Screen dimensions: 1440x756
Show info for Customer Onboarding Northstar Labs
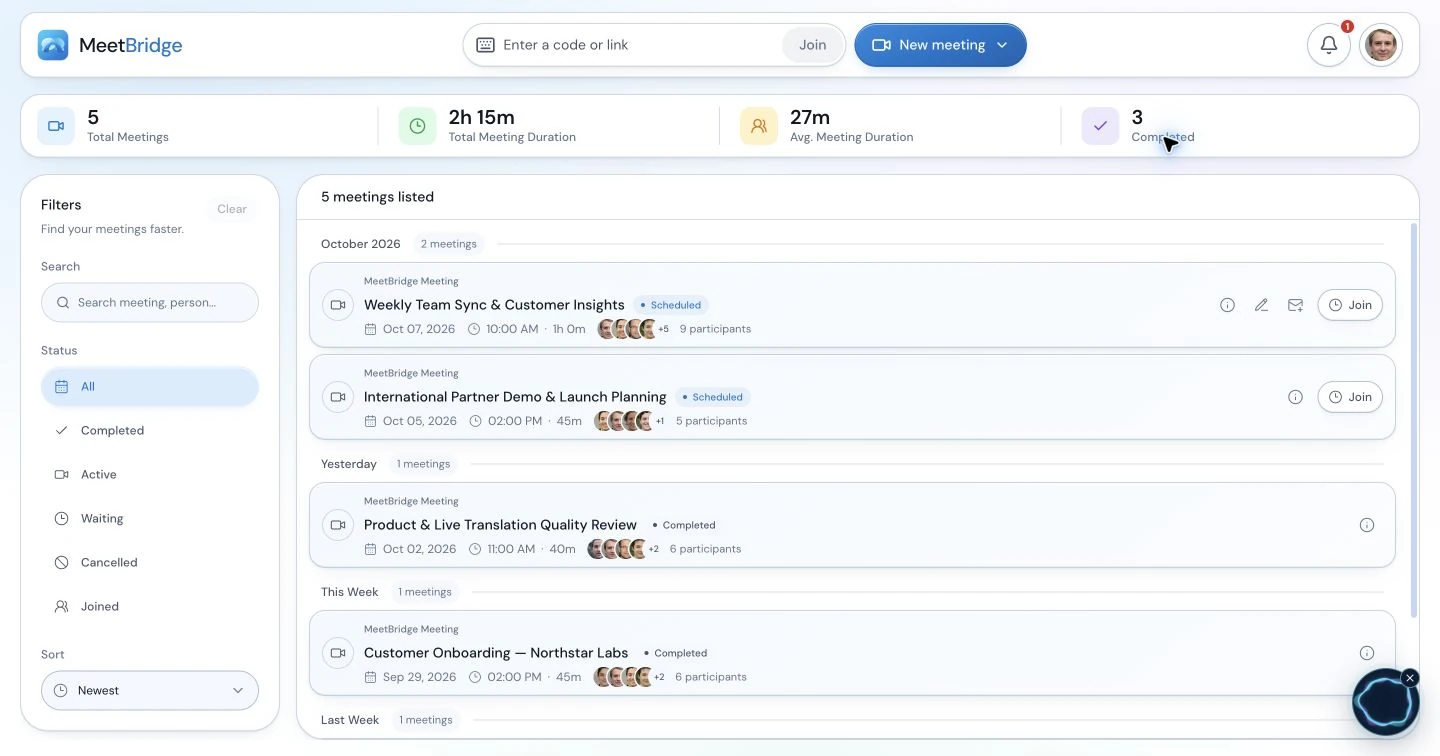click(x=1367, y=653)
